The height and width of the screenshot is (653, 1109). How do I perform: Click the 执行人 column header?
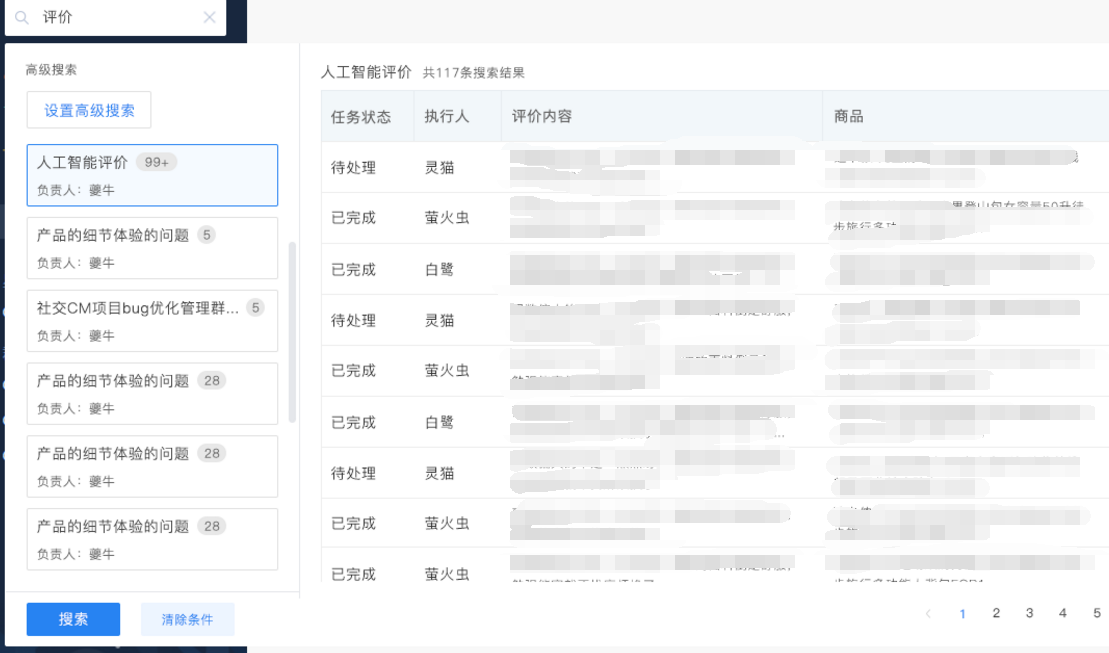tap(447, 116)
